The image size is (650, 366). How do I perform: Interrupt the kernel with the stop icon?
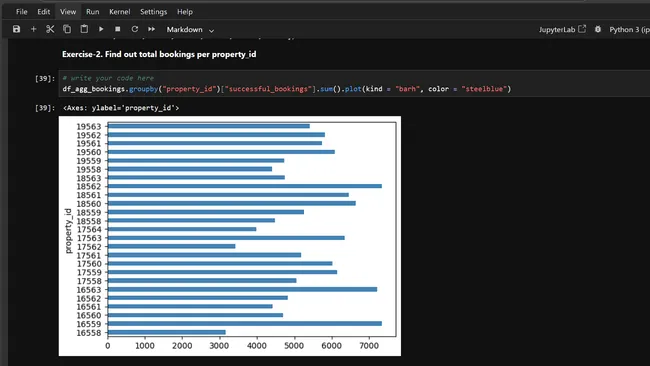(x=118, y=29)
